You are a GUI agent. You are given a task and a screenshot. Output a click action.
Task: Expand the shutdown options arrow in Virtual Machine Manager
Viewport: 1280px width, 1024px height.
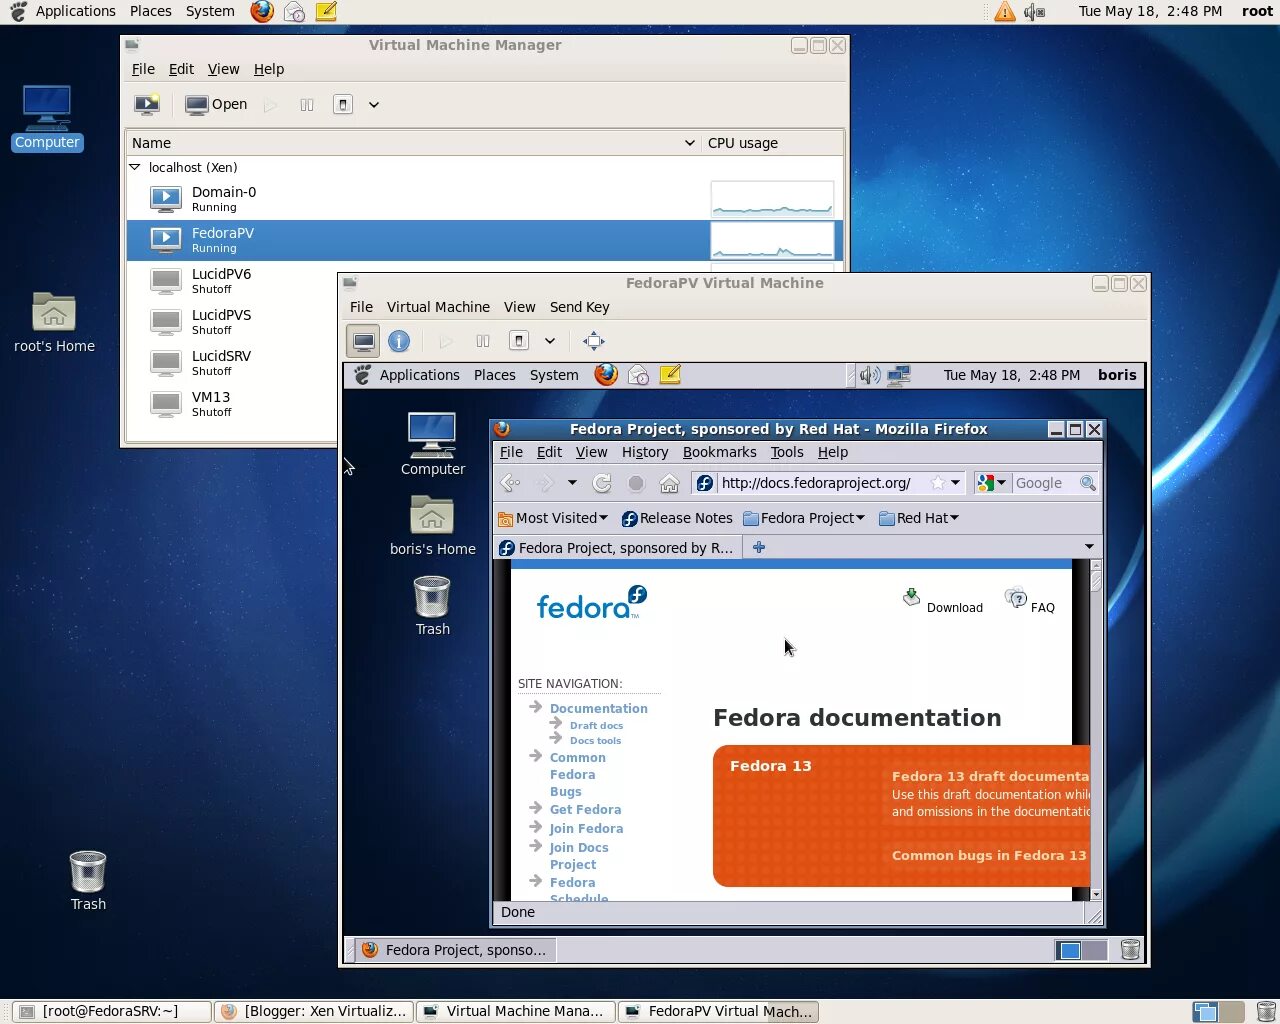[374, 104]
